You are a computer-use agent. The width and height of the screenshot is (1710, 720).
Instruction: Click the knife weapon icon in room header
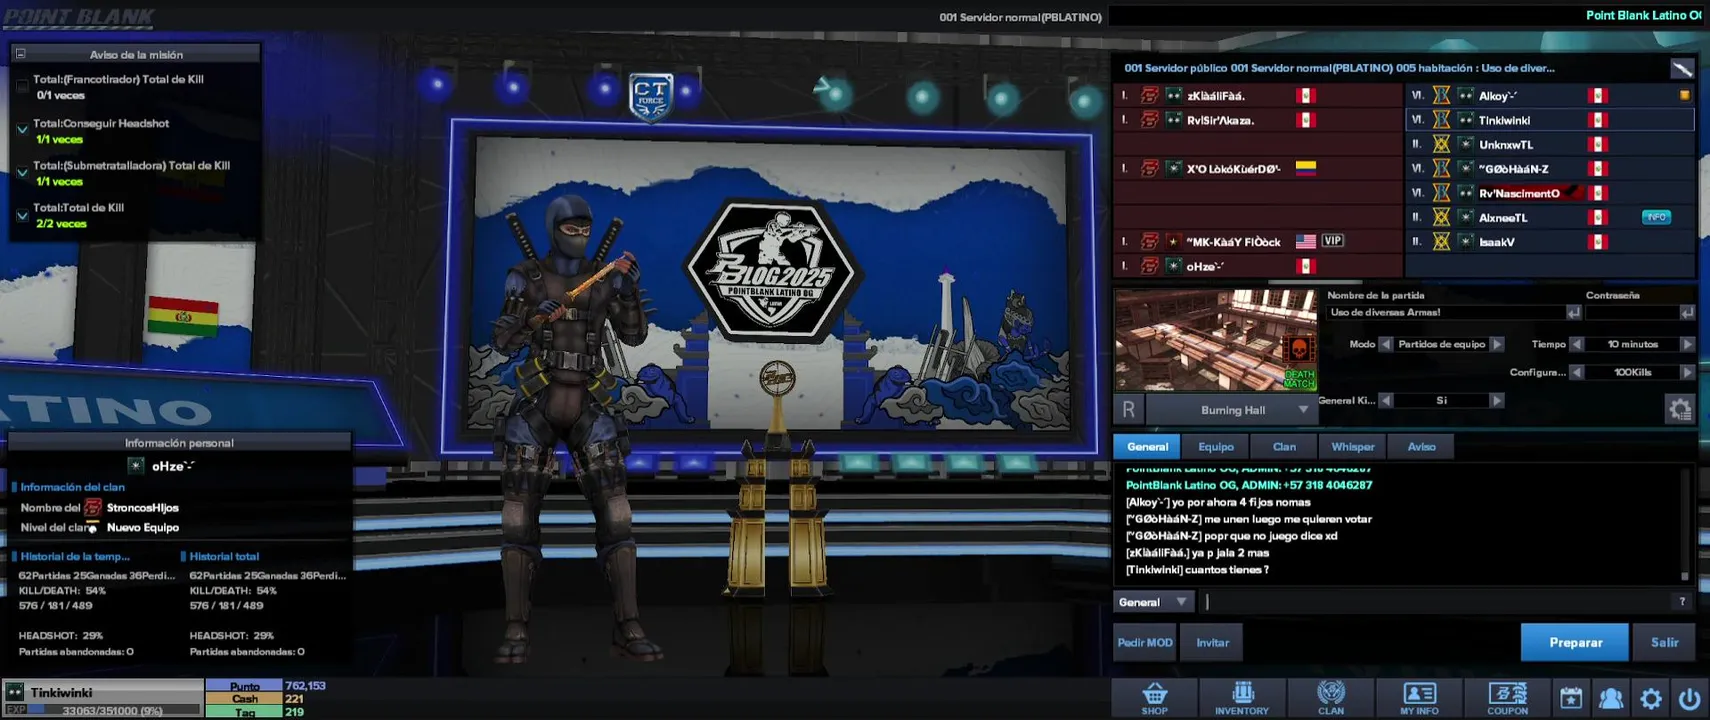pyautogui.click(x=1682, y=68)
